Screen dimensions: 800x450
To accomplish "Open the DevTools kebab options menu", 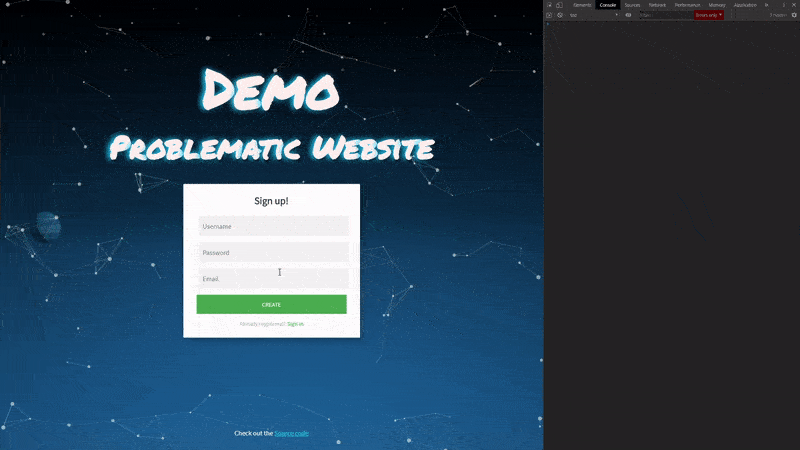I will (784, 5).
